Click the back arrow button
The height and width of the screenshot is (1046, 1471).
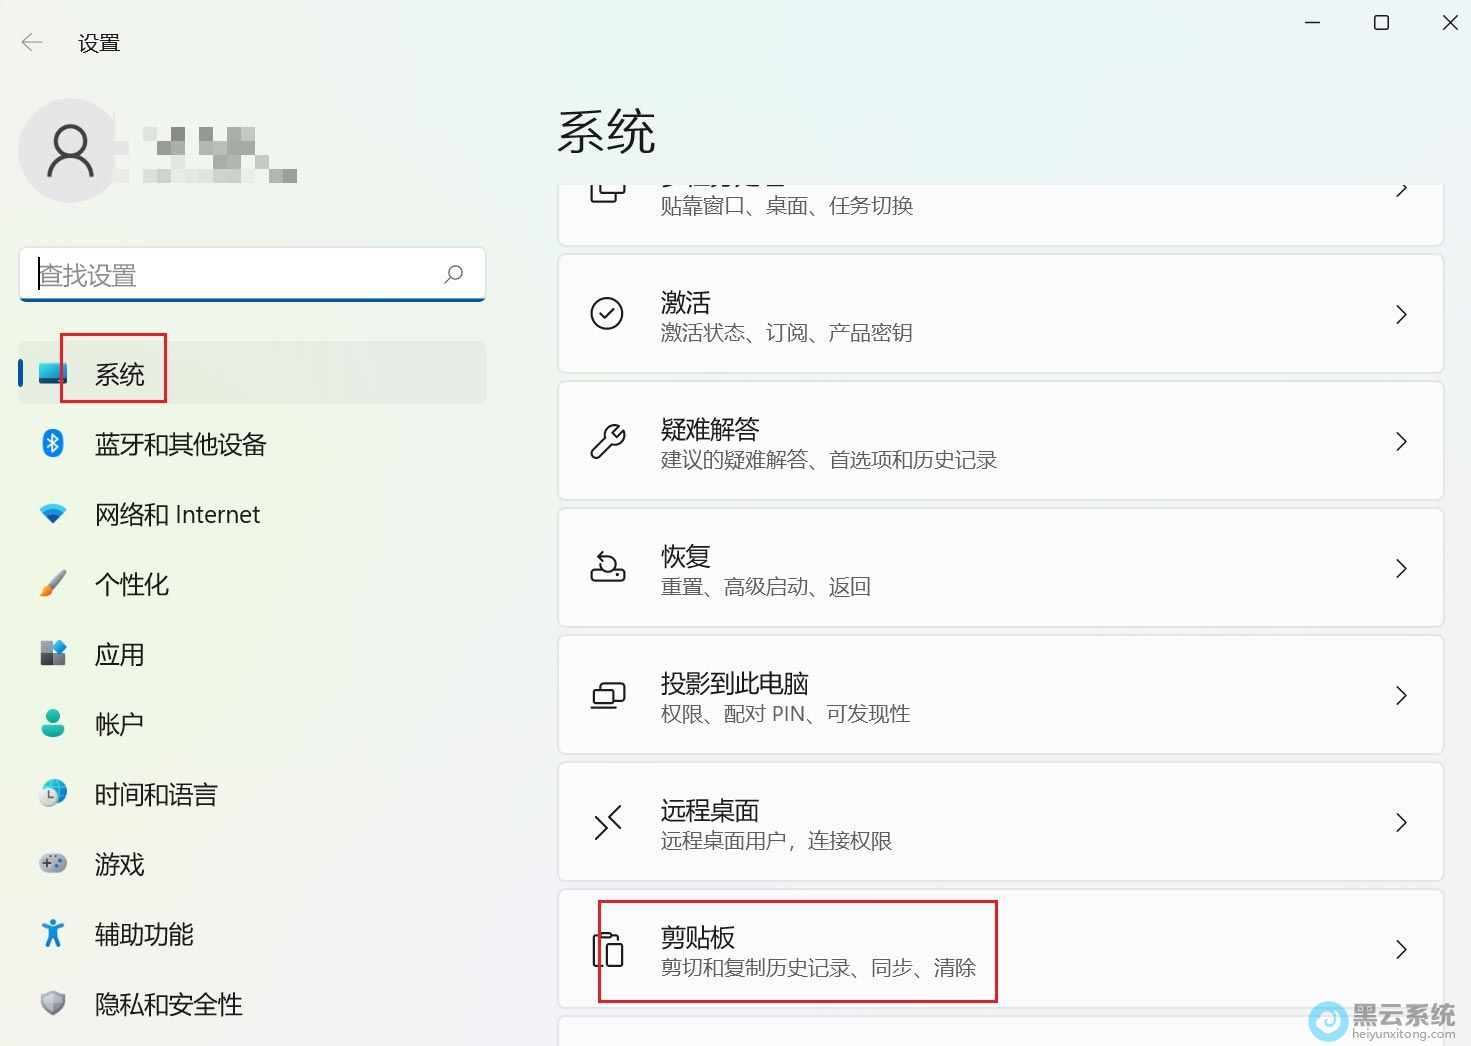click(x=32, y=42)
